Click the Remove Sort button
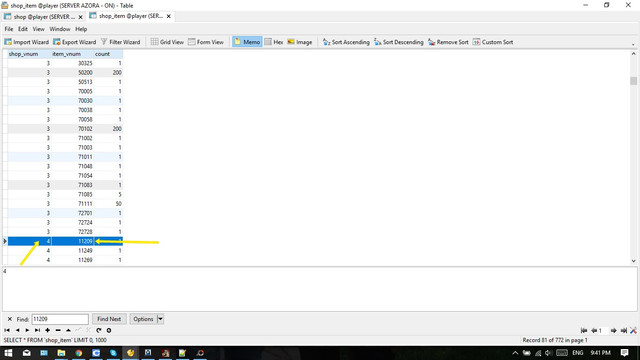The image size is (640, 360). point(448,42)
